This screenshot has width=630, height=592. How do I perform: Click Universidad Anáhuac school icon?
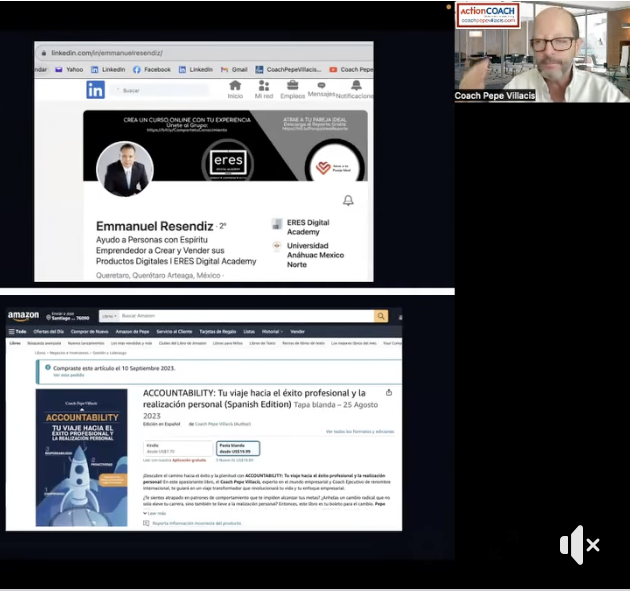click(x=277, y=246)
